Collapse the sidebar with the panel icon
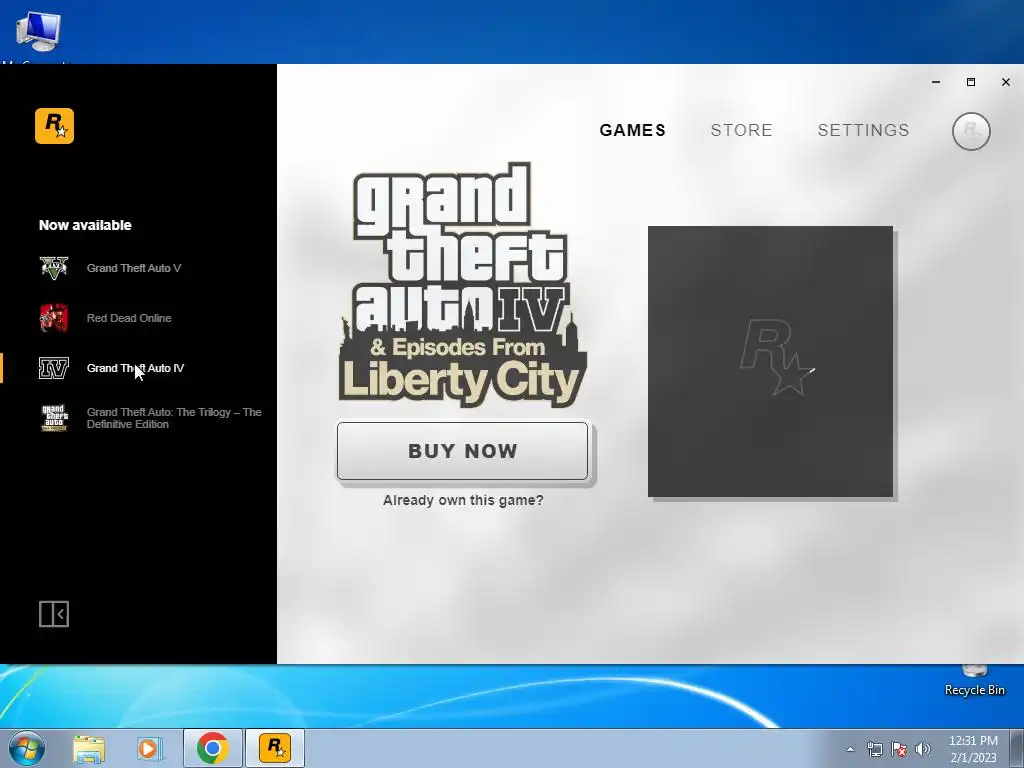Viewport: 1024px width, 768px height. (x=54, y=614)
